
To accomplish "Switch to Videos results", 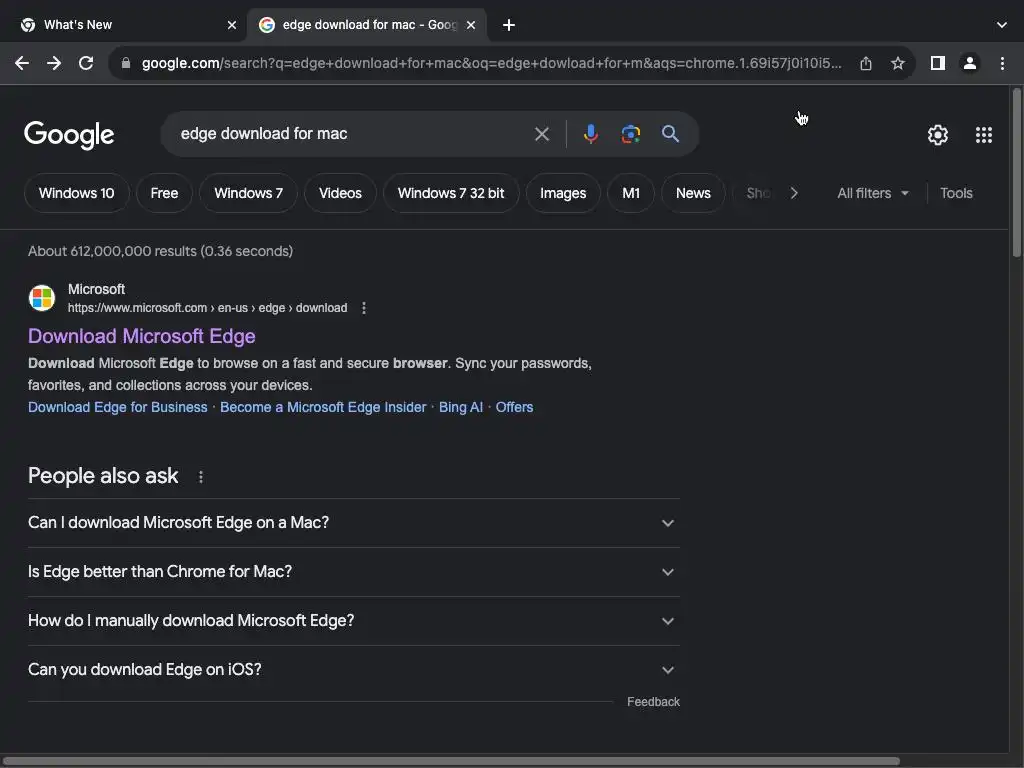I will tap(340, 193).
